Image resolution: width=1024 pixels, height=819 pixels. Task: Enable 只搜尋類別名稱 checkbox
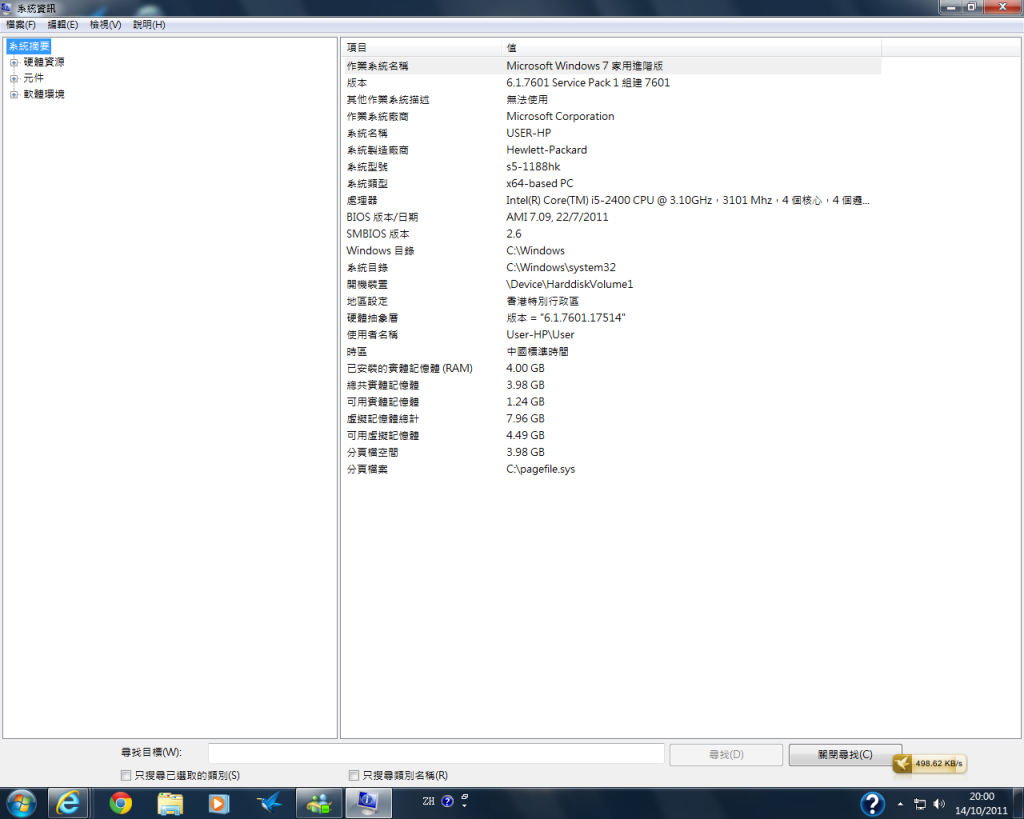(354, 775)
